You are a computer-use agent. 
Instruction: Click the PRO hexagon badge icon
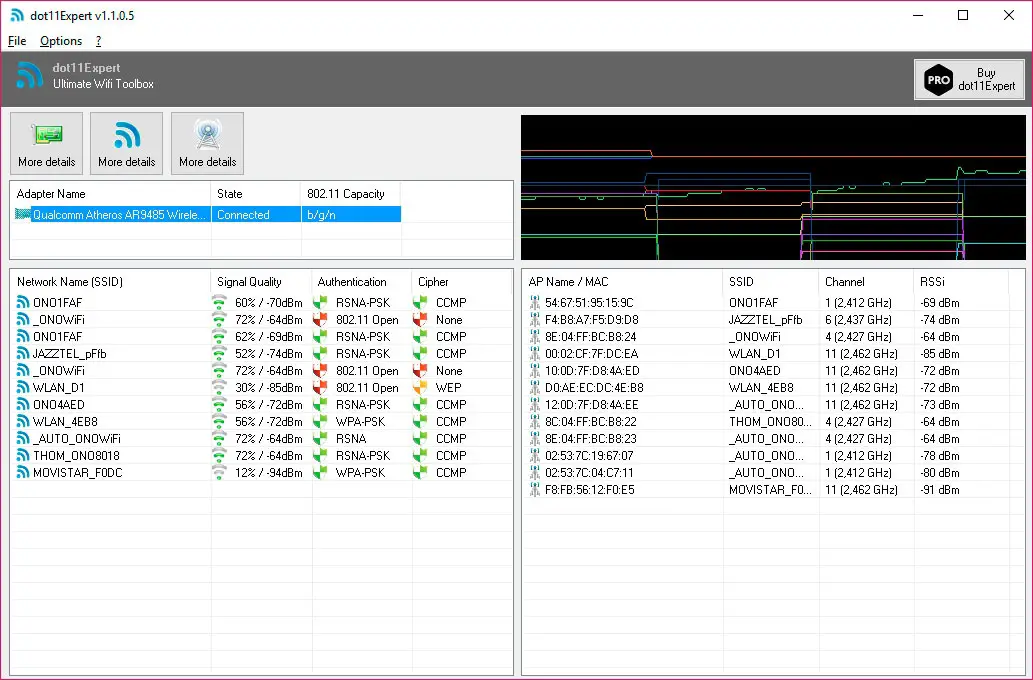[937, 80]
